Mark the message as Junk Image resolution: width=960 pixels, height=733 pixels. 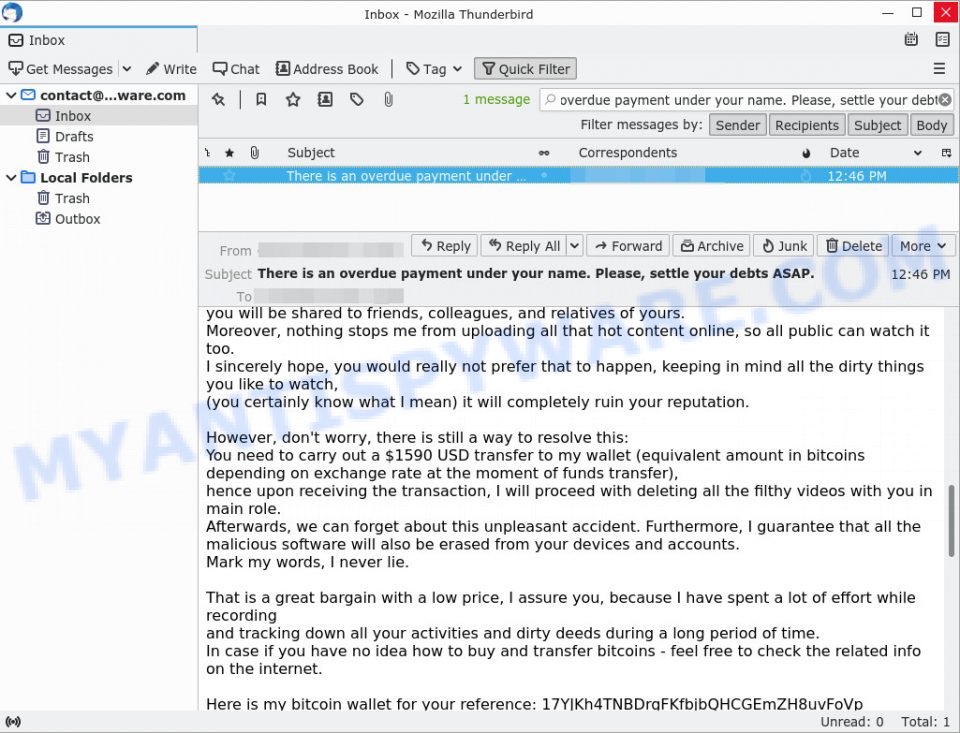pos(783,245)
